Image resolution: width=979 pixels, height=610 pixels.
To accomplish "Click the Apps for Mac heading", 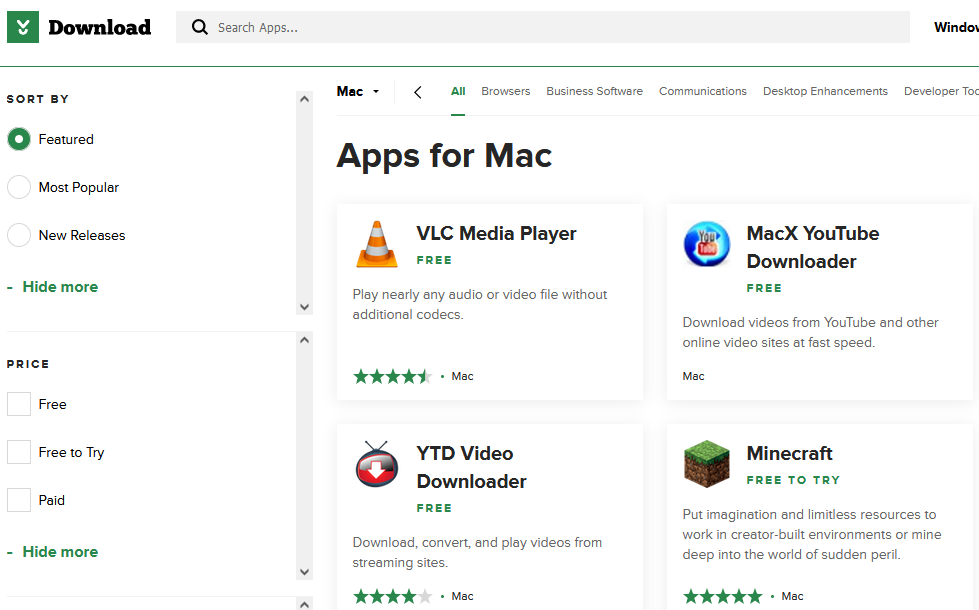I will click(444, 155).
